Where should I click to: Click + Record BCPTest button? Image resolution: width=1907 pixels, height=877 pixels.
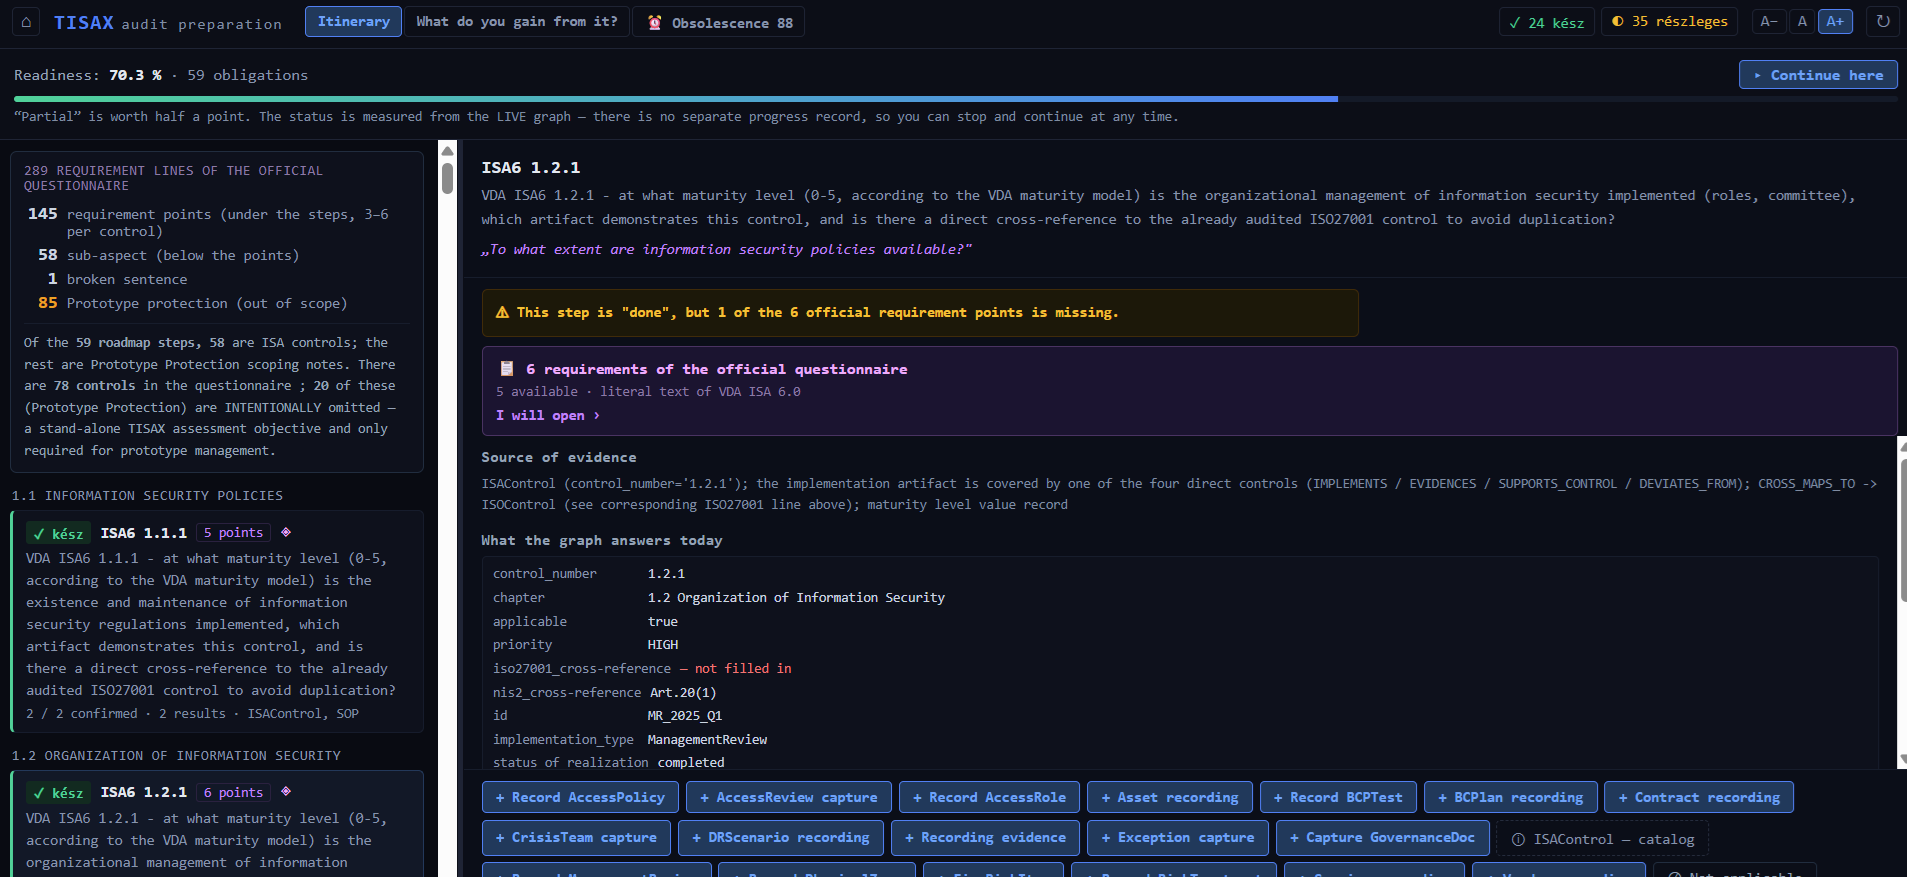pos(1338,797)
